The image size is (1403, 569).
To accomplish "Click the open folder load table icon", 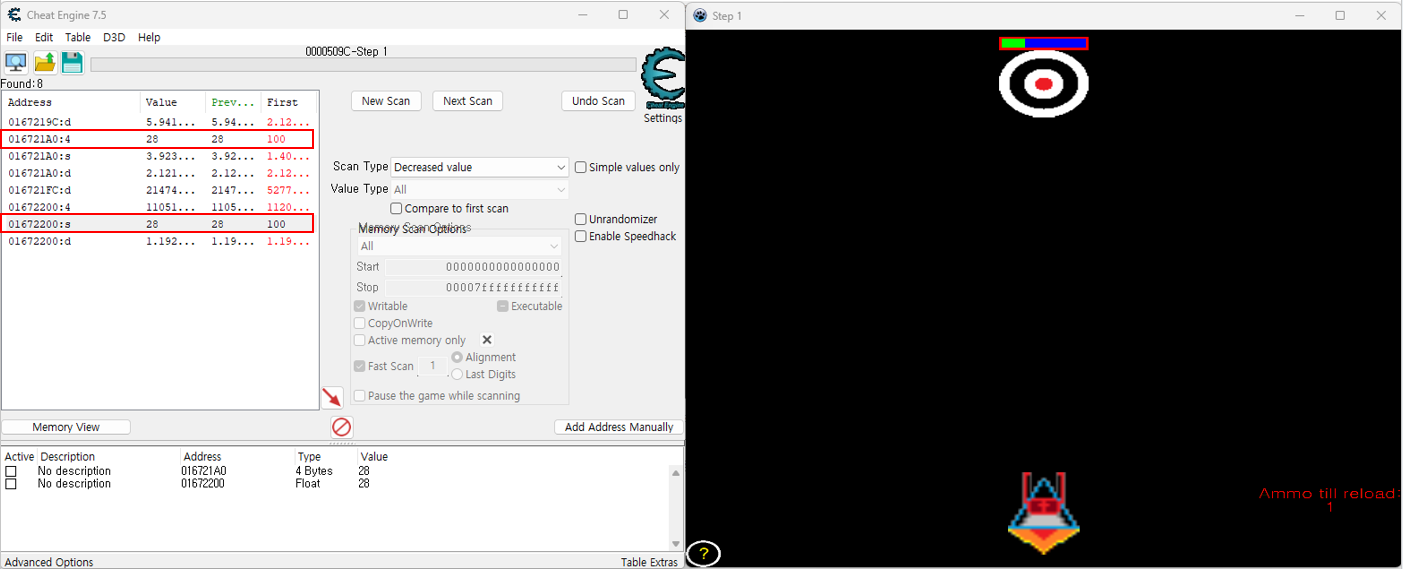I will (45, 63).
